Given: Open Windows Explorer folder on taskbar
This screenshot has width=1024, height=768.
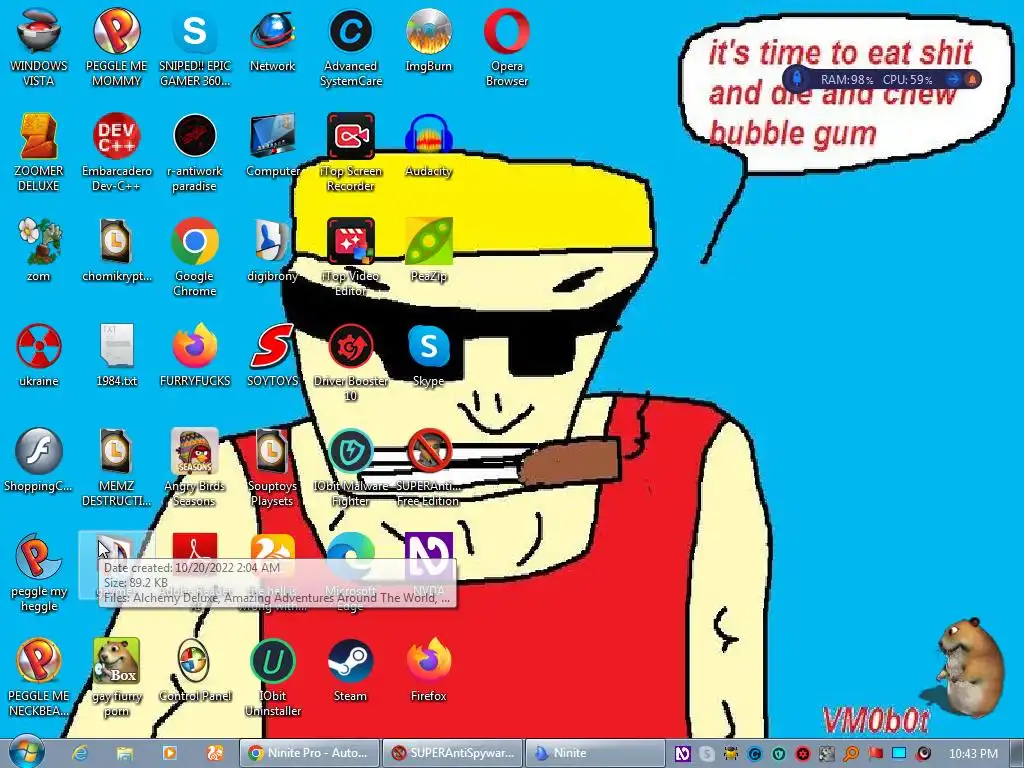Looking at the screenshot, I should [125, 753].
